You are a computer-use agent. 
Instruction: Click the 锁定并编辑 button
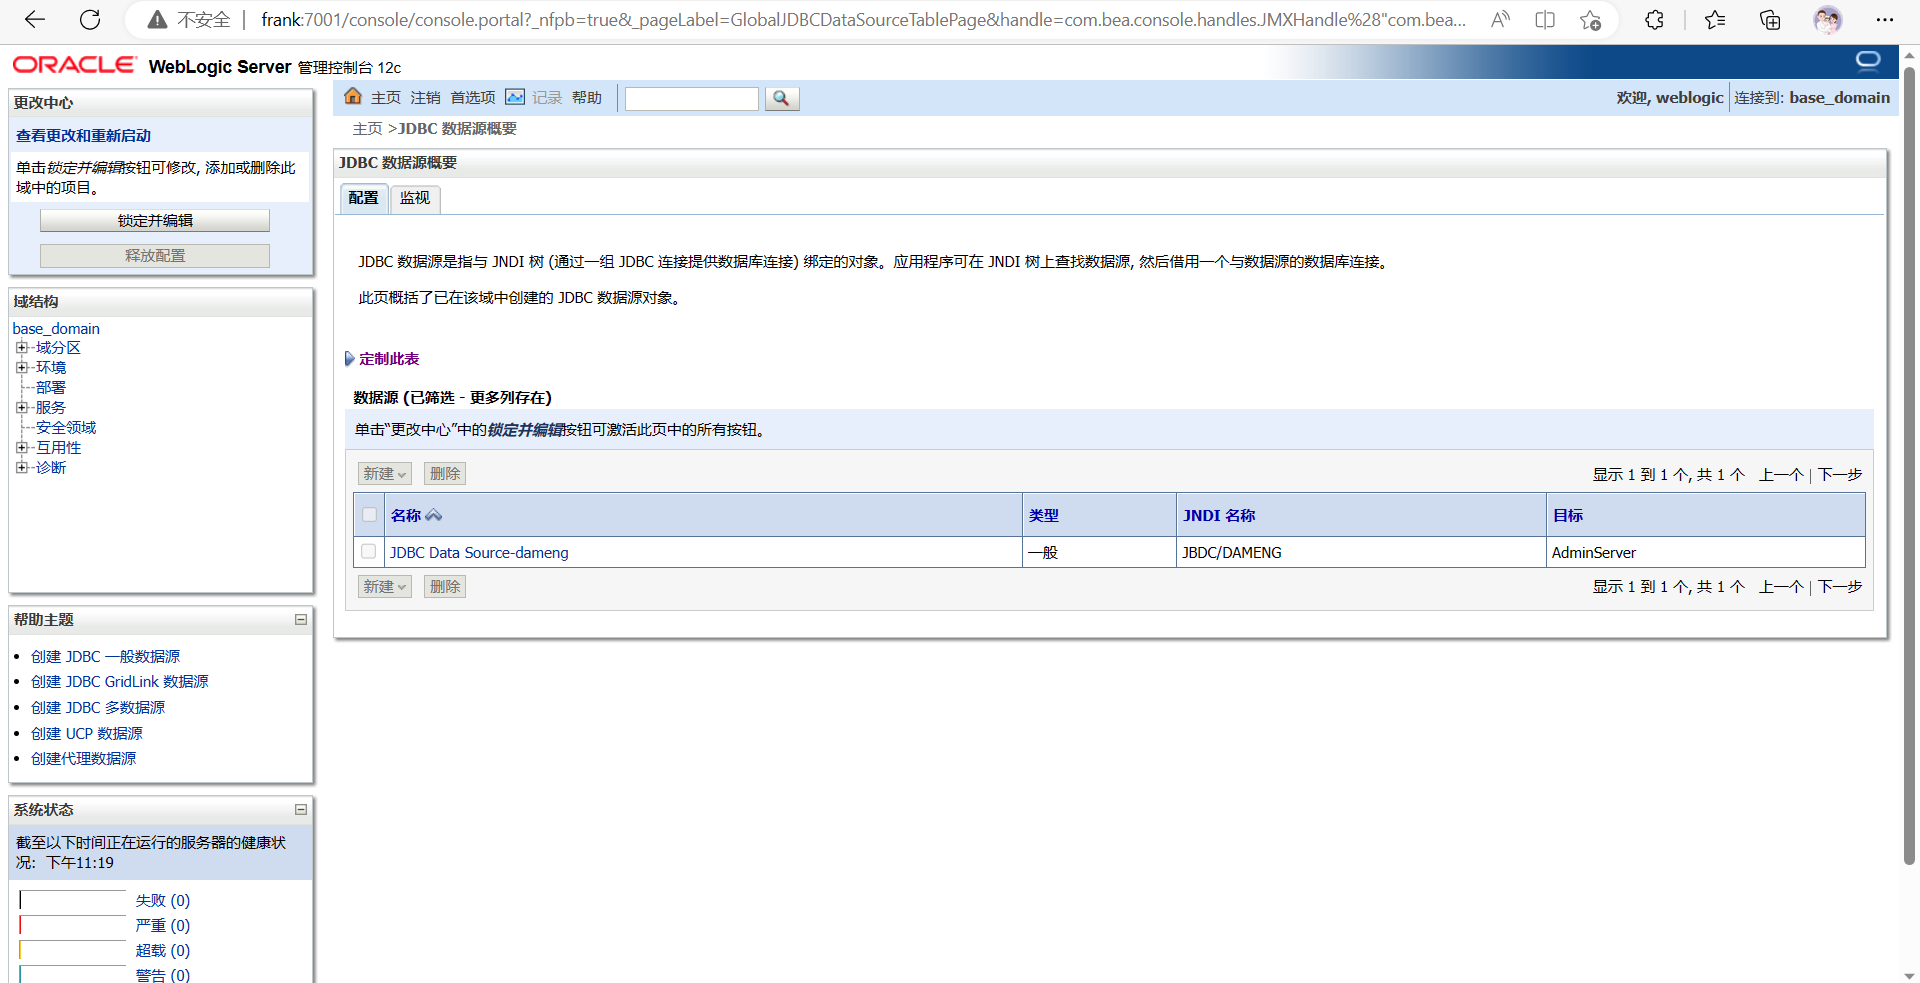(155, 221)
